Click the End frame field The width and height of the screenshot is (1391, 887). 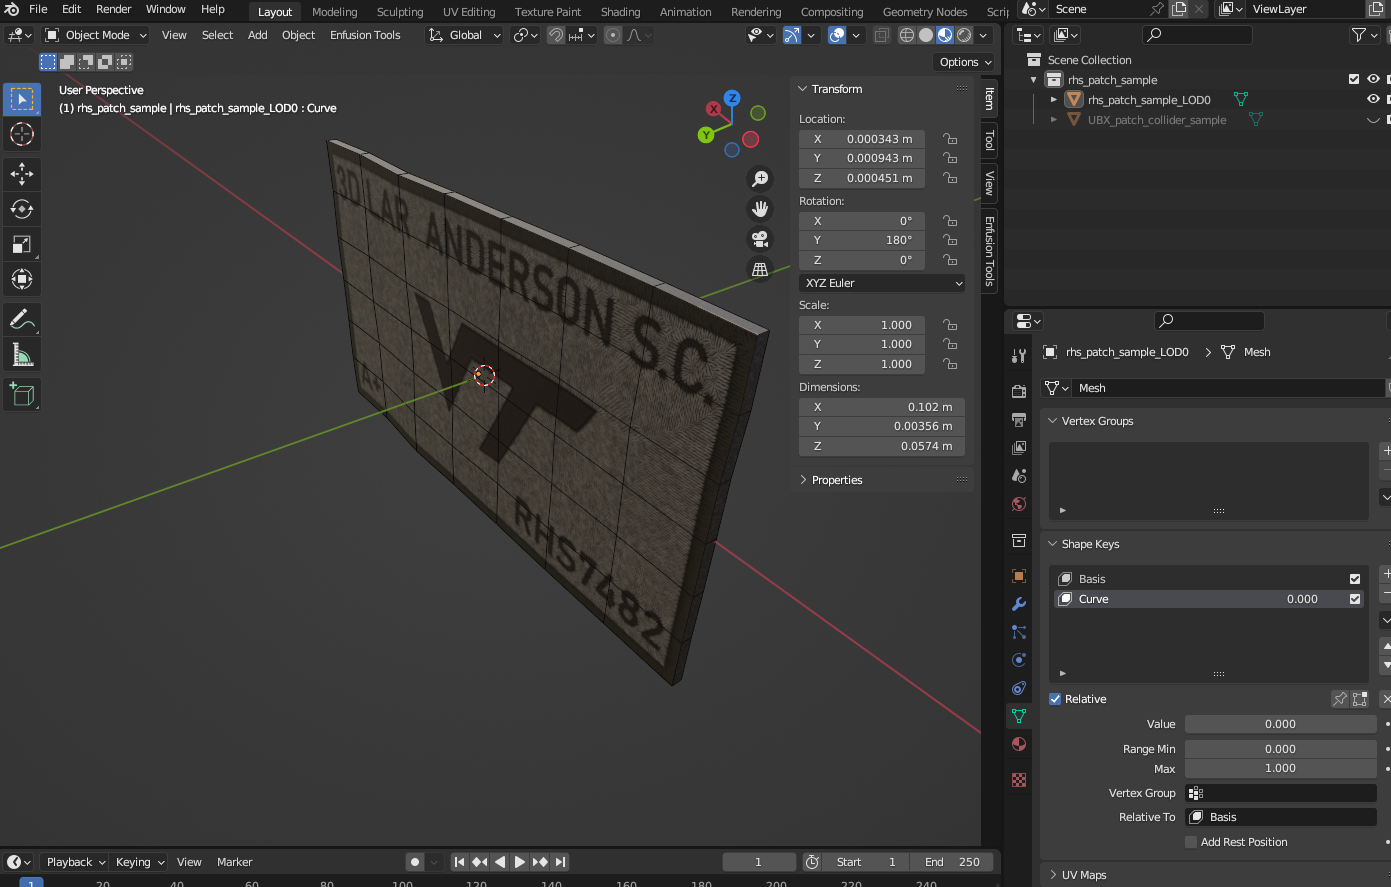point(952,862)
